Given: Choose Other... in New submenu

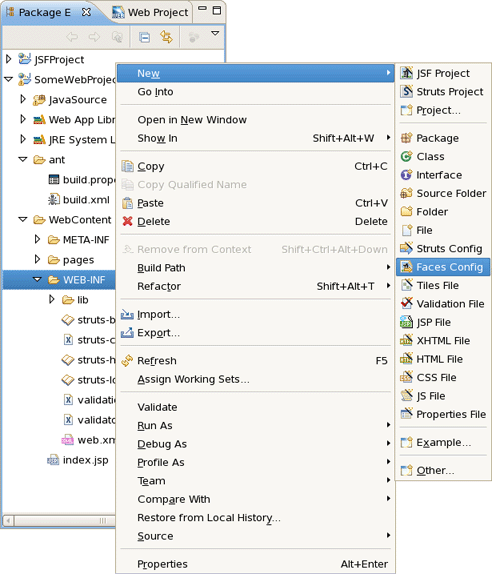Looking at the screenshot, I should (443, 470).
